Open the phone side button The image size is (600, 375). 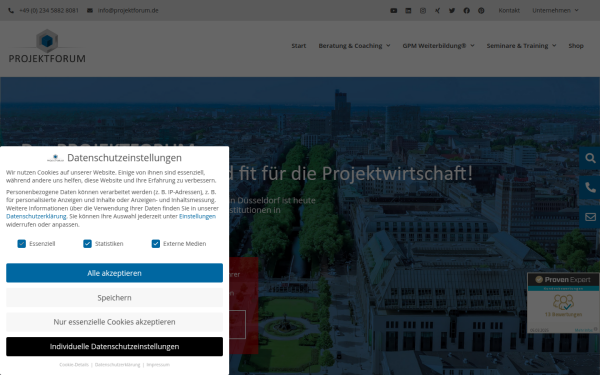pyautogui.click(x=590, y=188)
